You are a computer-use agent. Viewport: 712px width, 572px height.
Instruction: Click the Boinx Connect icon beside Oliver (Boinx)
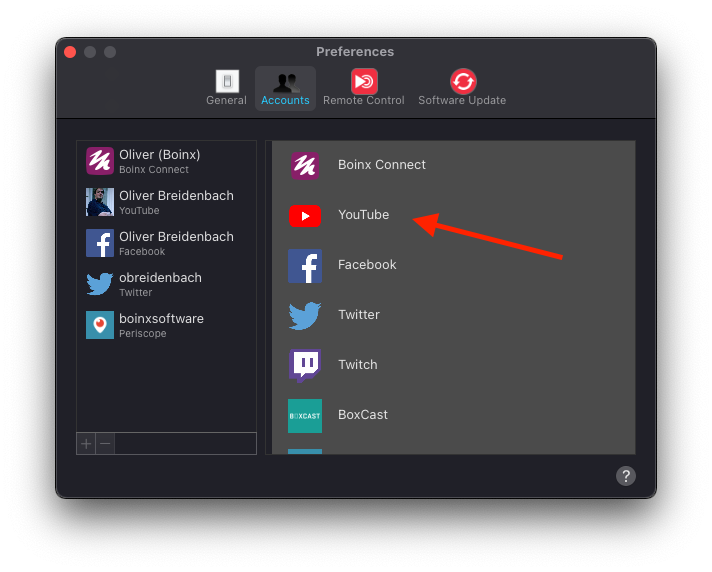pos(100,161)
